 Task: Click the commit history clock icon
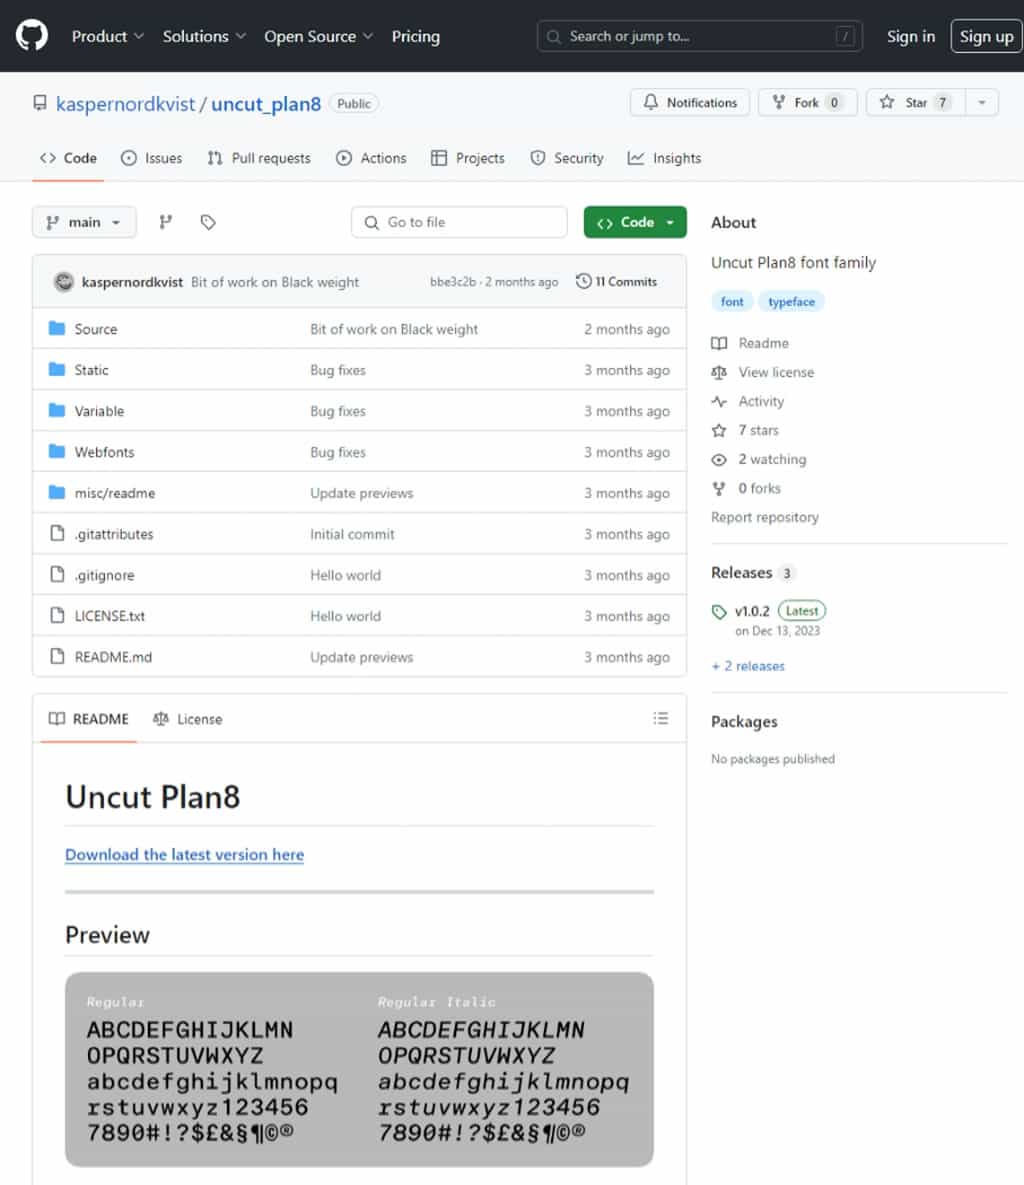[x=583, y=281]
